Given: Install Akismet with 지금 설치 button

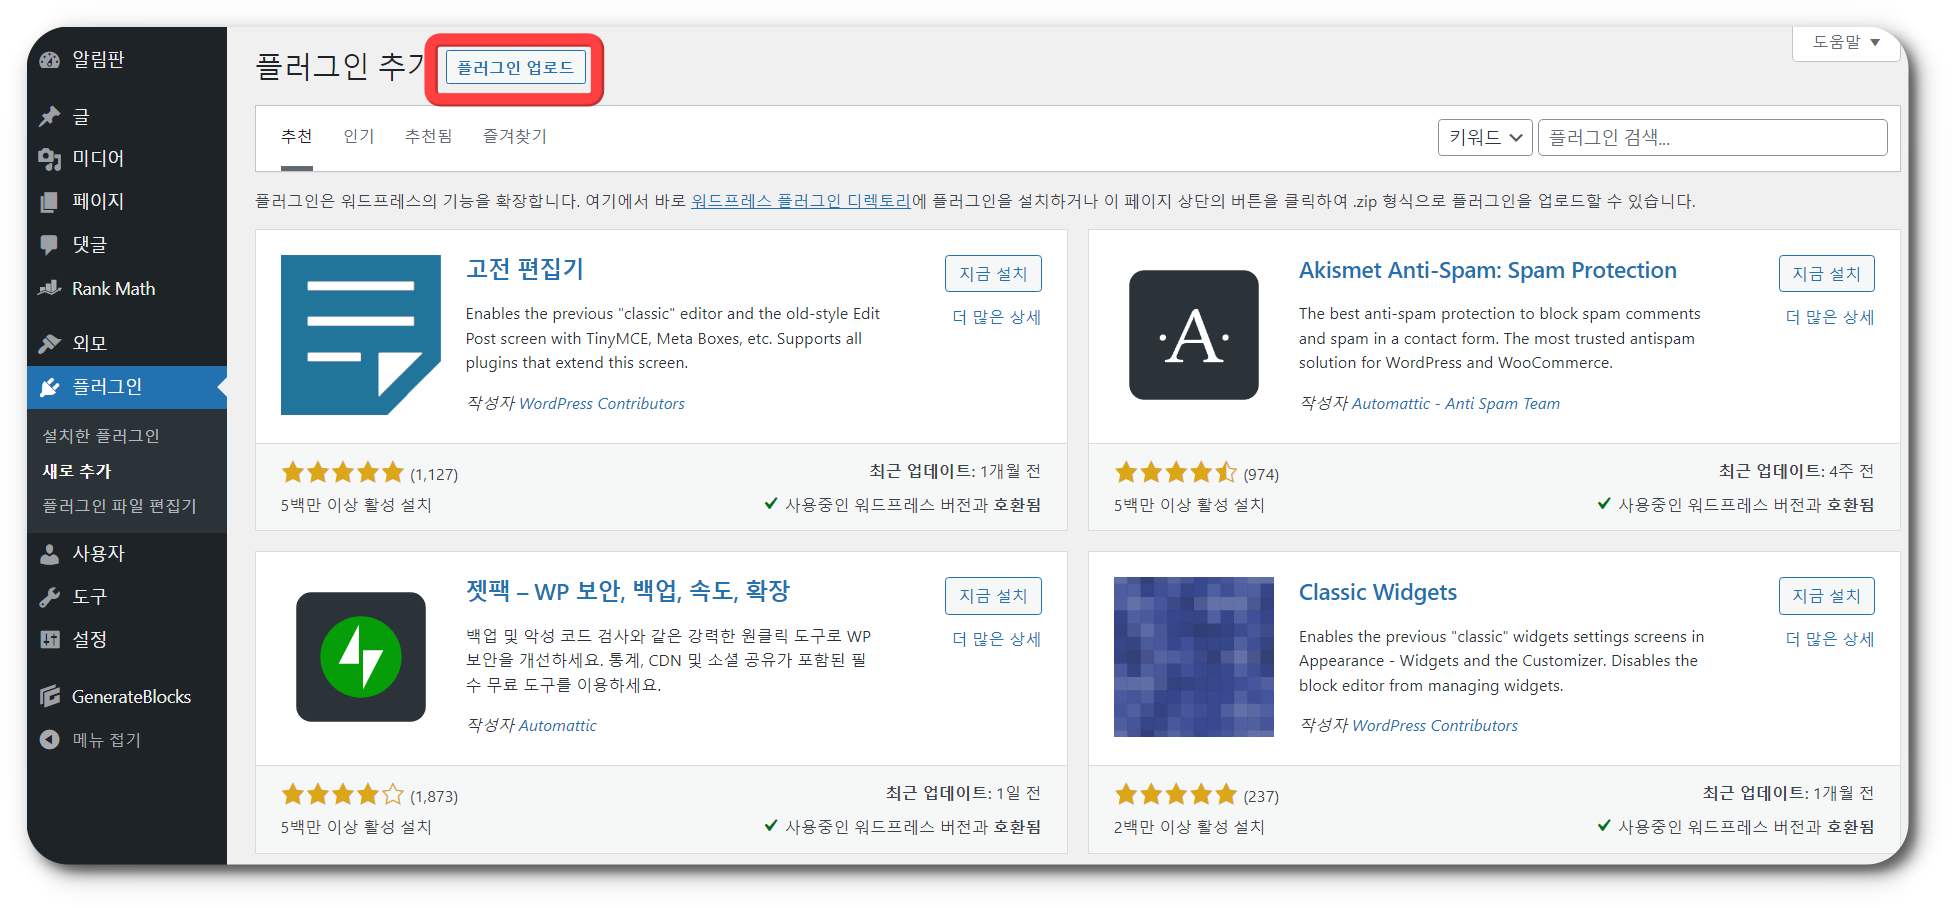Looking at the screenshot, I should 1826,274.
